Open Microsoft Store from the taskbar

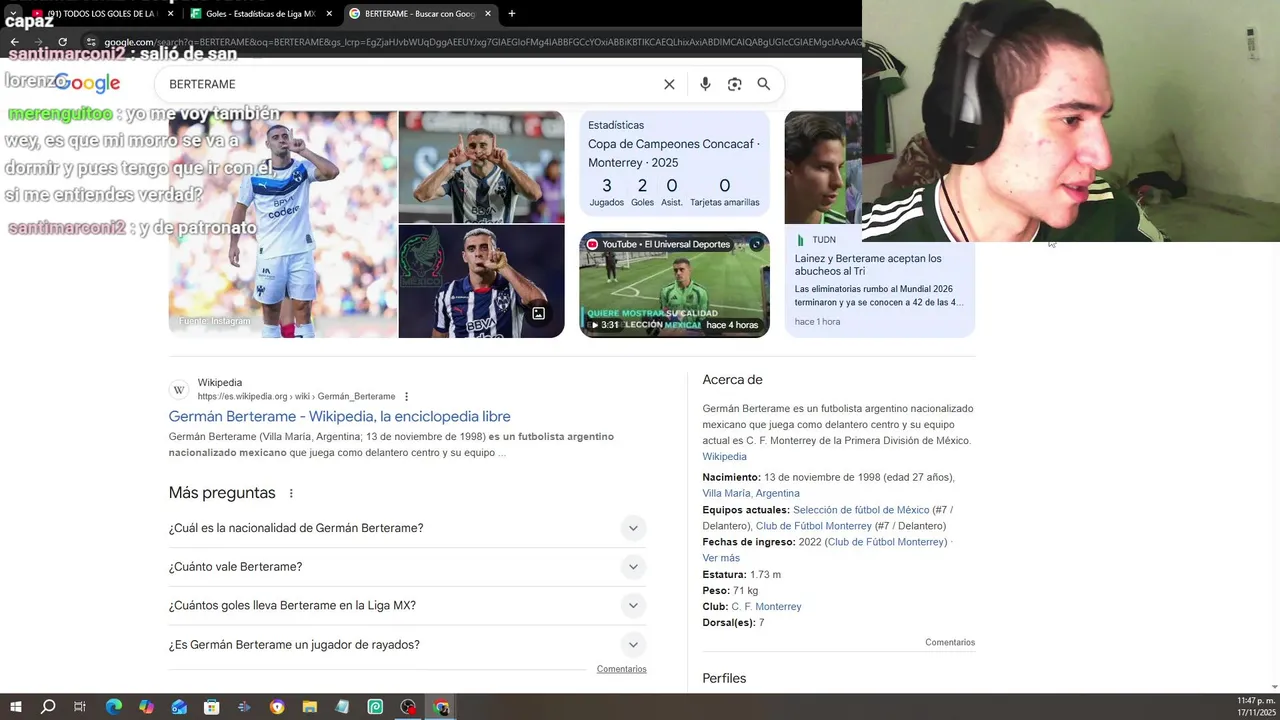click(211, 707)
